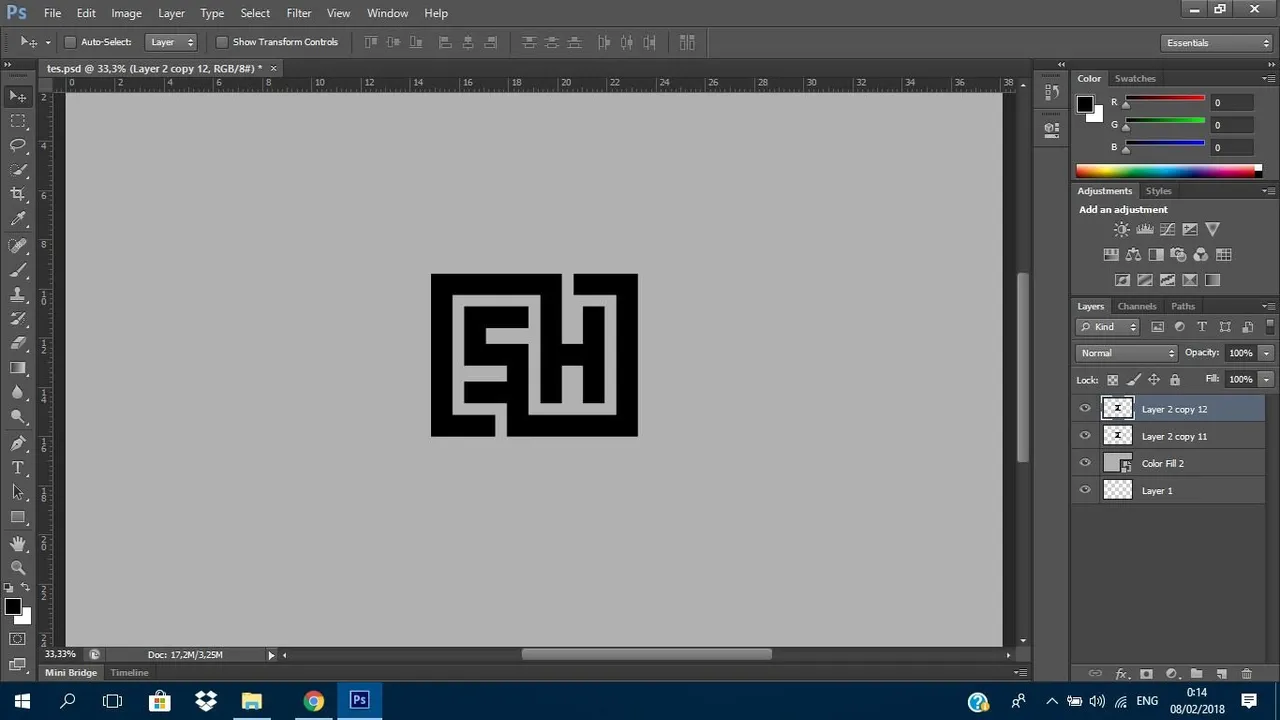Switch to the Swatches tab
The image size is (1280, 720).
click(x=1135, y=78)
